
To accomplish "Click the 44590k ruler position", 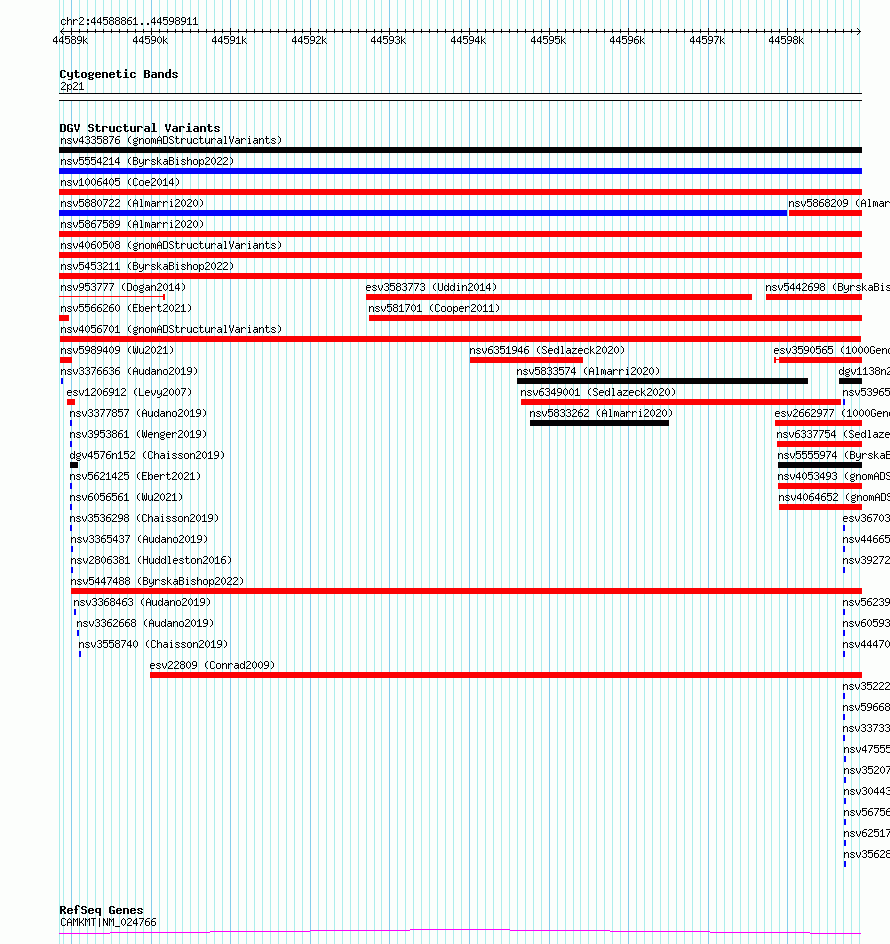I will 150,40.
